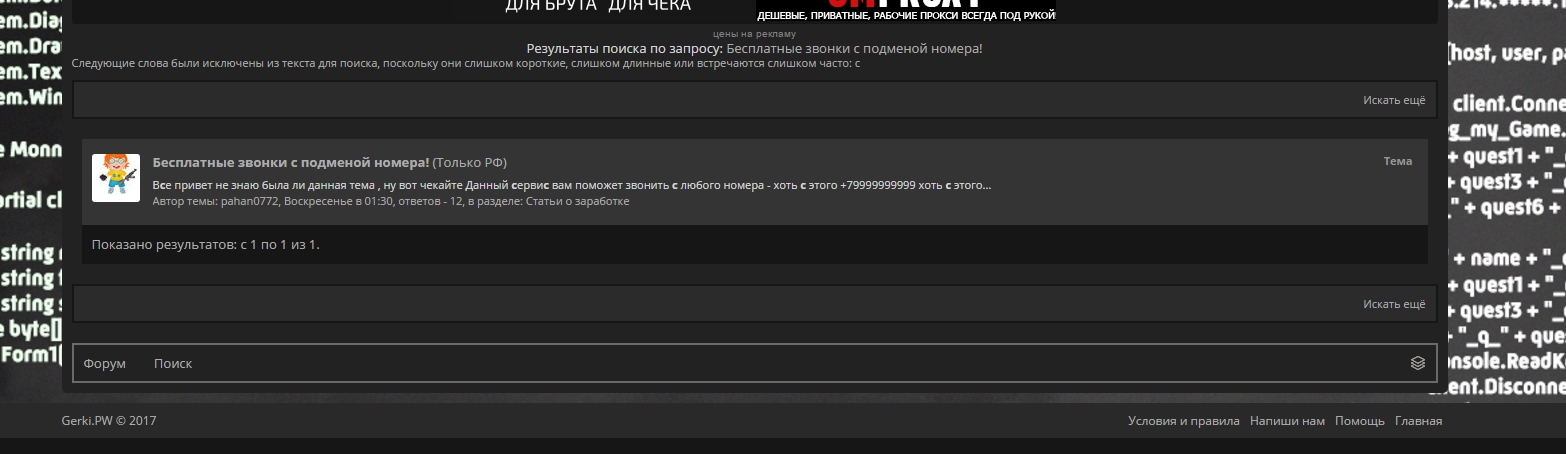Click "Напиши нам" in the footer
This screenshot has width=1566, height=454.
coord(1287,421)
